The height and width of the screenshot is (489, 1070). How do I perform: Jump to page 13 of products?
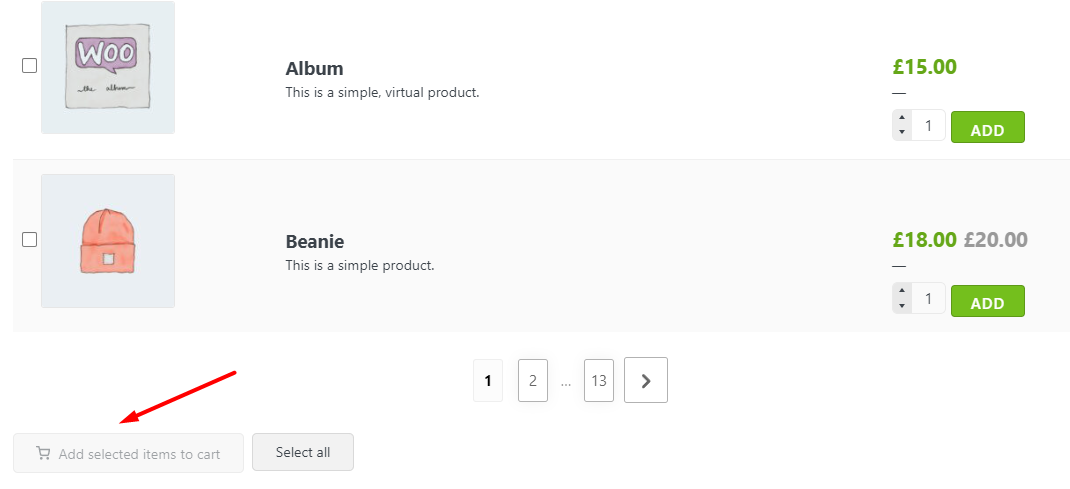pyautogui.click(x=598, y=381)
